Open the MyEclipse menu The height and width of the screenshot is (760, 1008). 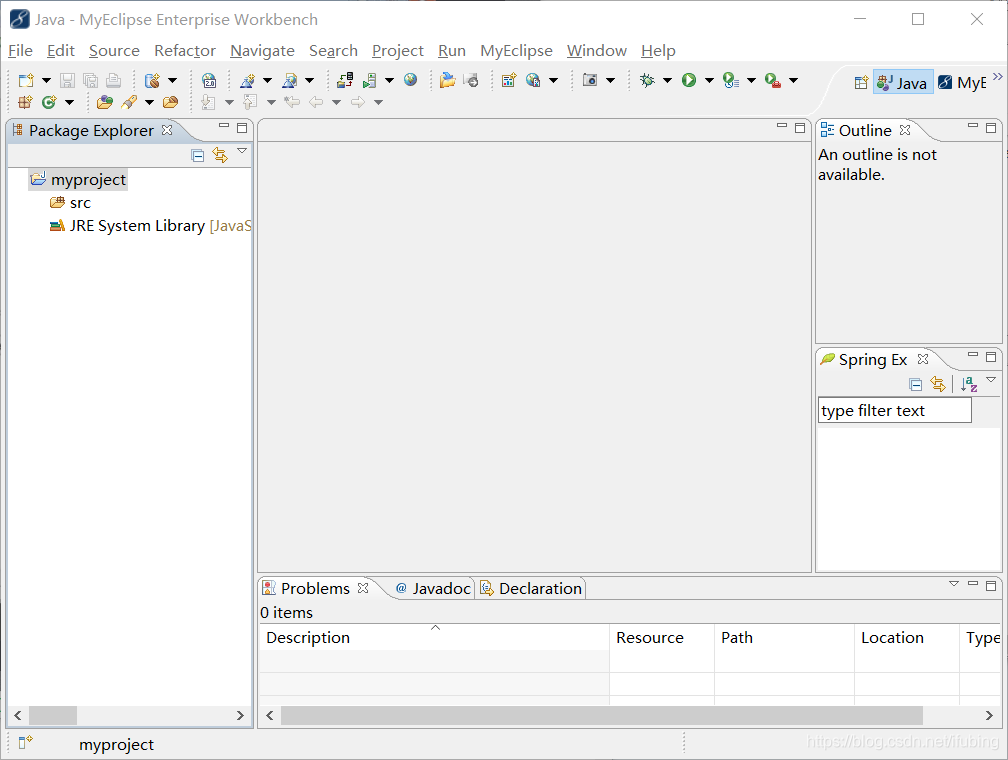pos(516,51)
